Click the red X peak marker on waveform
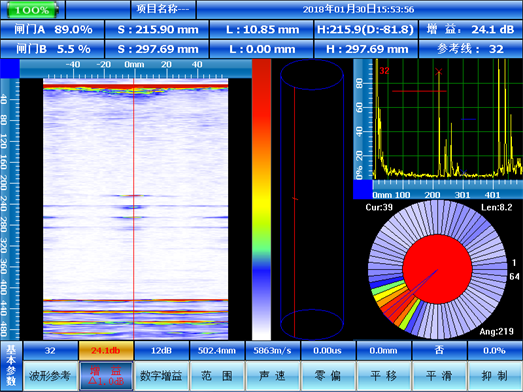 439,71
